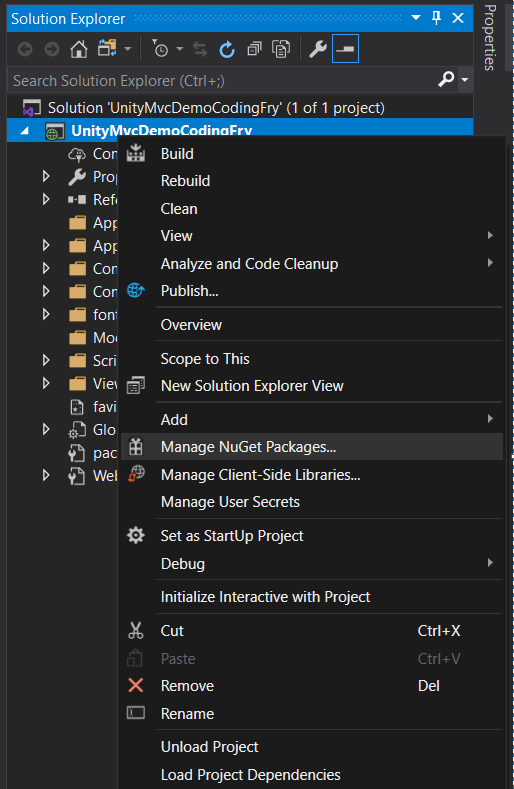Select the Solution 'UnityMvcDemoCodingFry' node
The width and height of the screenshot is (514, 789).
[216, 108]
